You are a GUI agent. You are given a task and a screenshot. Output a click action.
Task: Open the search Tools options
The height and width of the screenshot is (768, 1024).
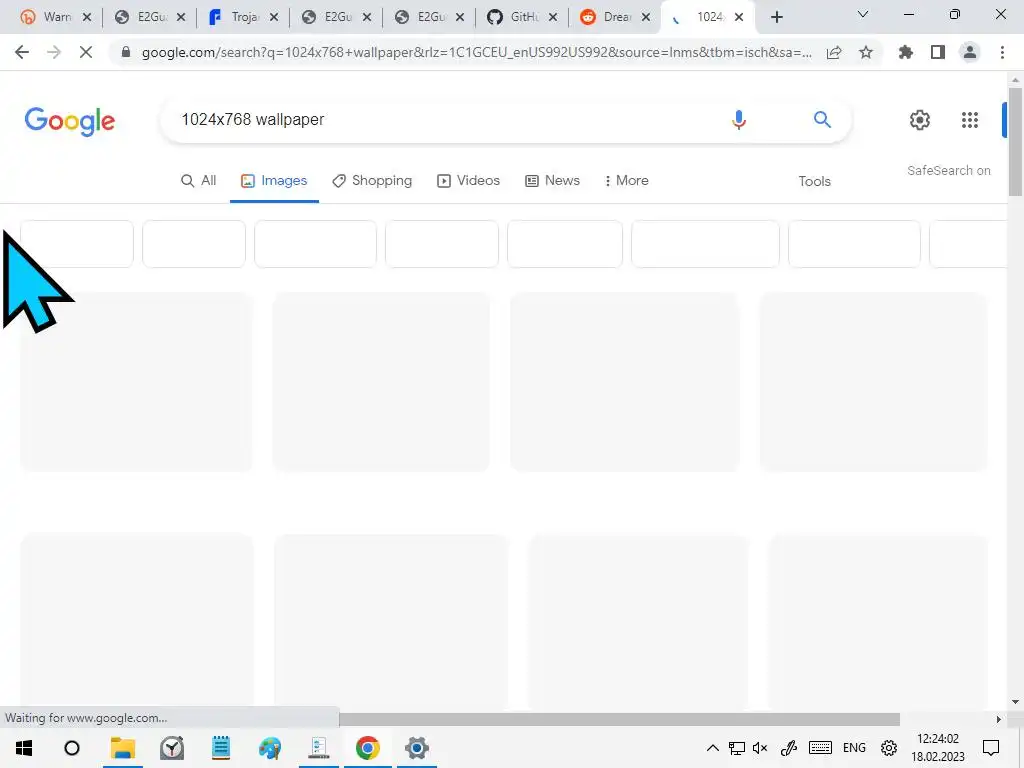click(x=814, y=182)
